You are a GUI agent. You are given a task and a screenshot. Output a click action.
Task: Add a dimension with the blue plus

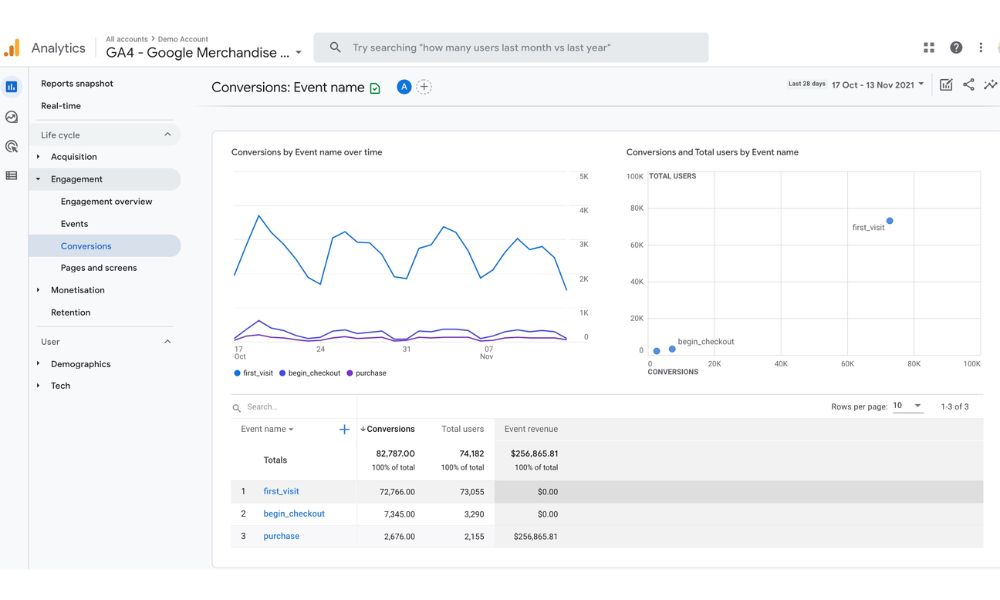344,429
